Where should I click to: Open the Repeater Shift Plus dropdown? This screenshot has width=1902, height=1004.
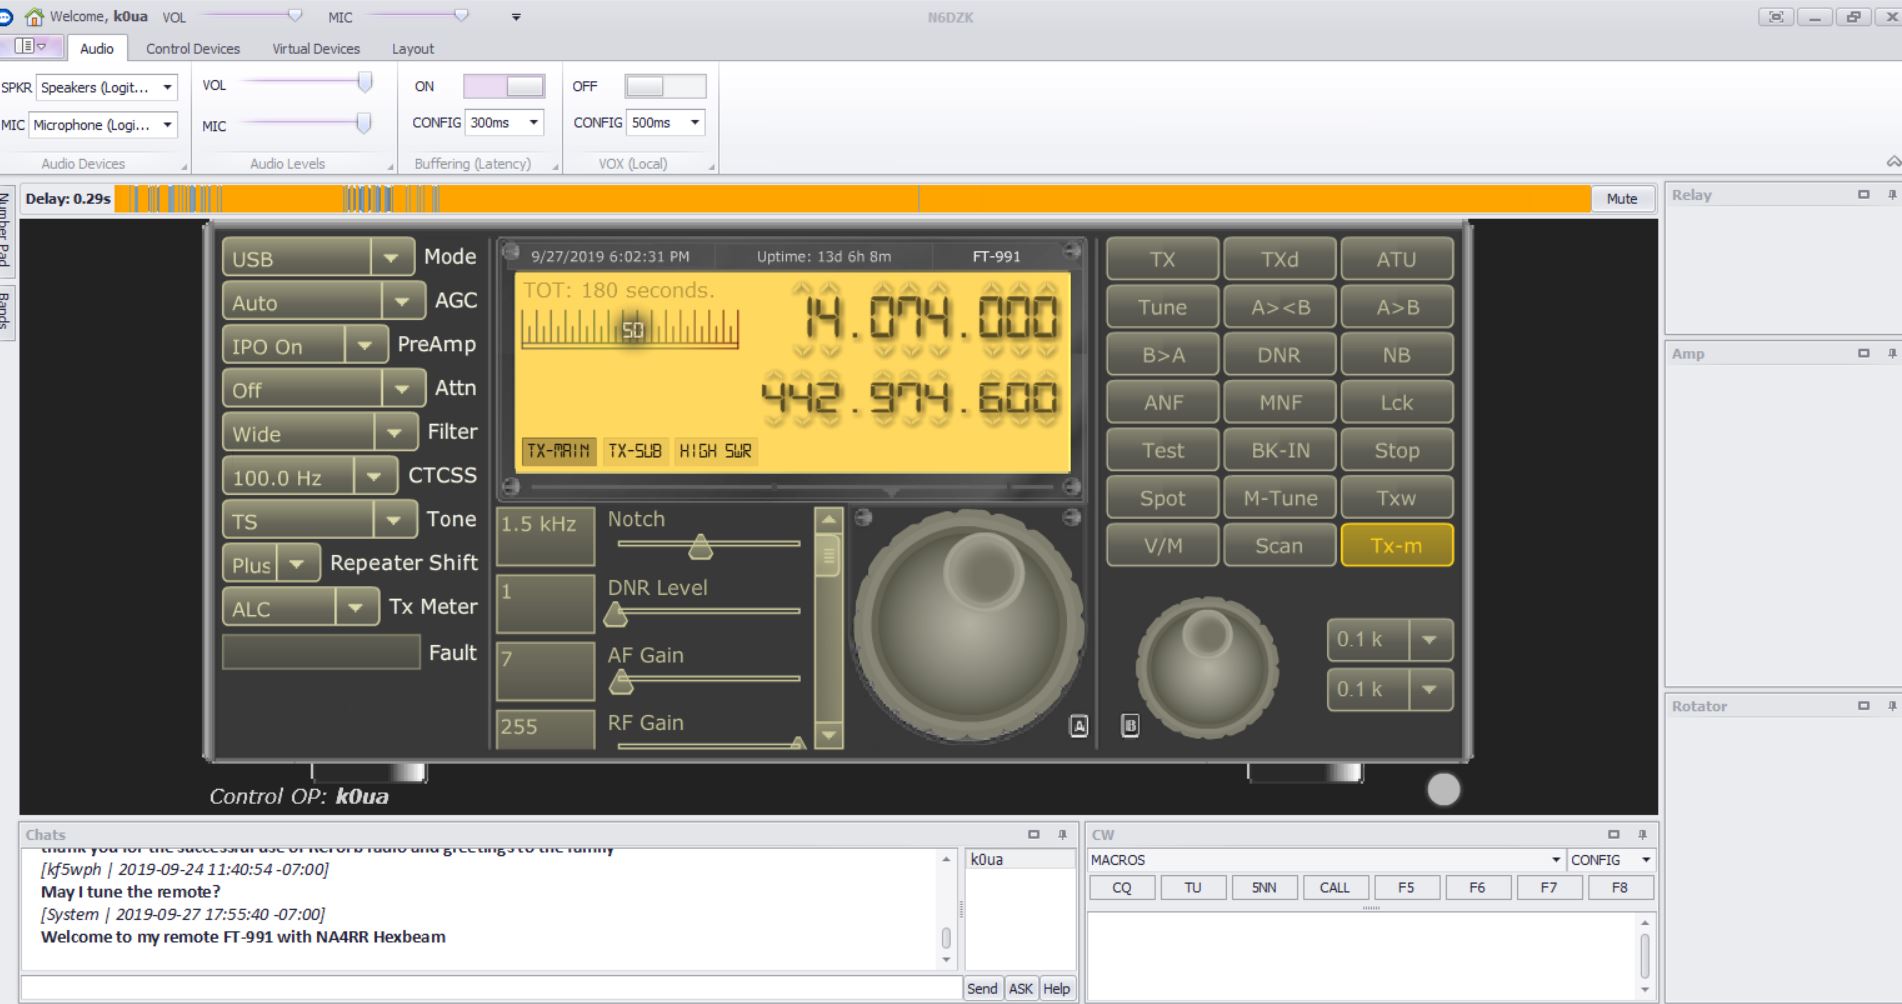(297, 564)
